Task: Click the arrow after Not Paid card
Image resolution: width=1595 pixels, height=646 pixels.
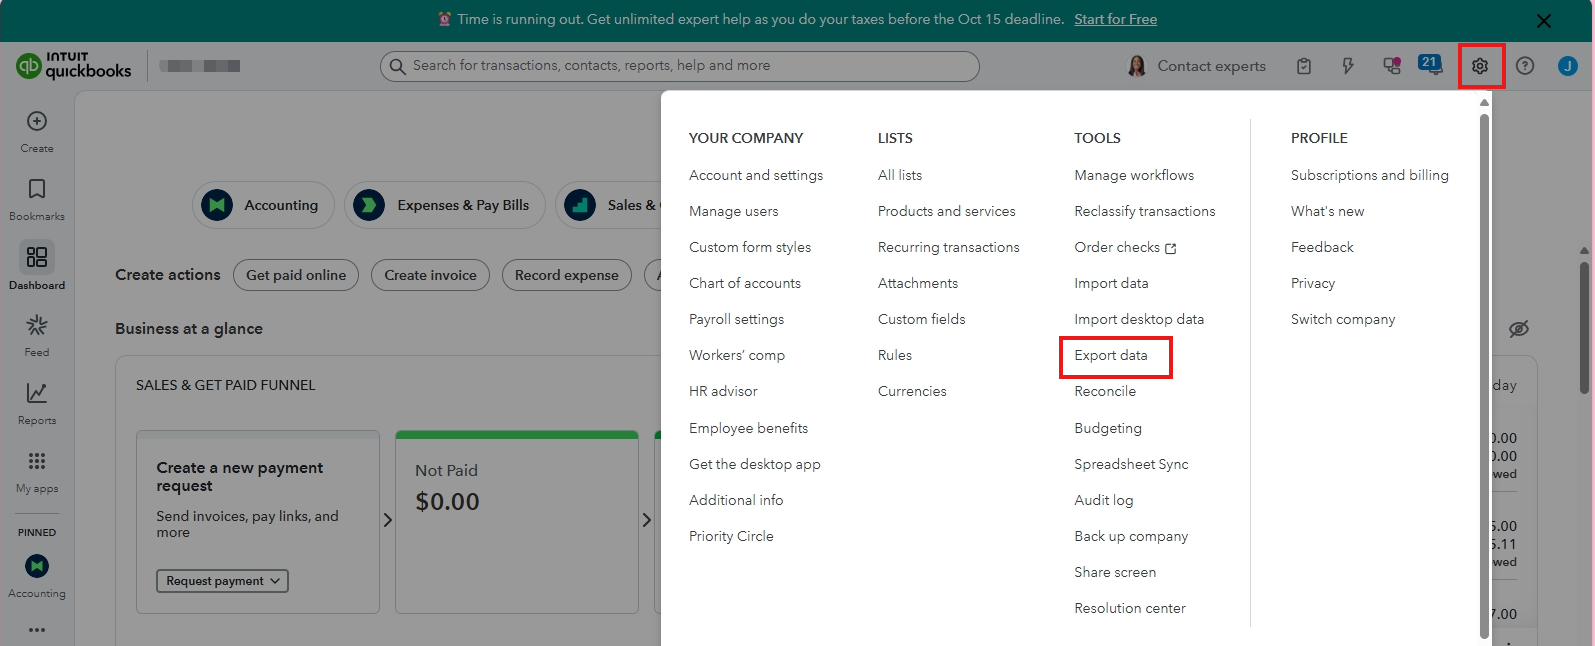Action: click(x=647, y=520)
